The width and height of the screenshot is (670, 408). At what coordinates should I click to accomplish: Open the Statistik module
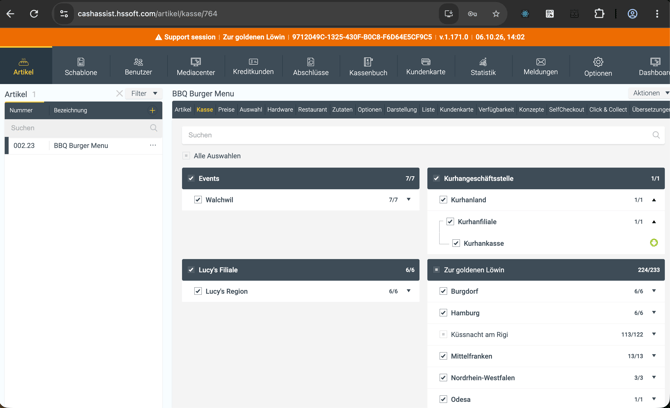(x=483, y=67)
